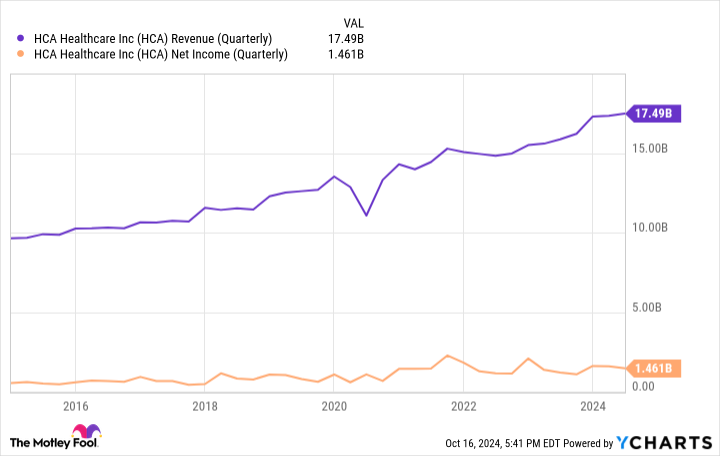Select HCA Revenue (Quarterly) legend label
720x456 pixels.
(160, 39)
